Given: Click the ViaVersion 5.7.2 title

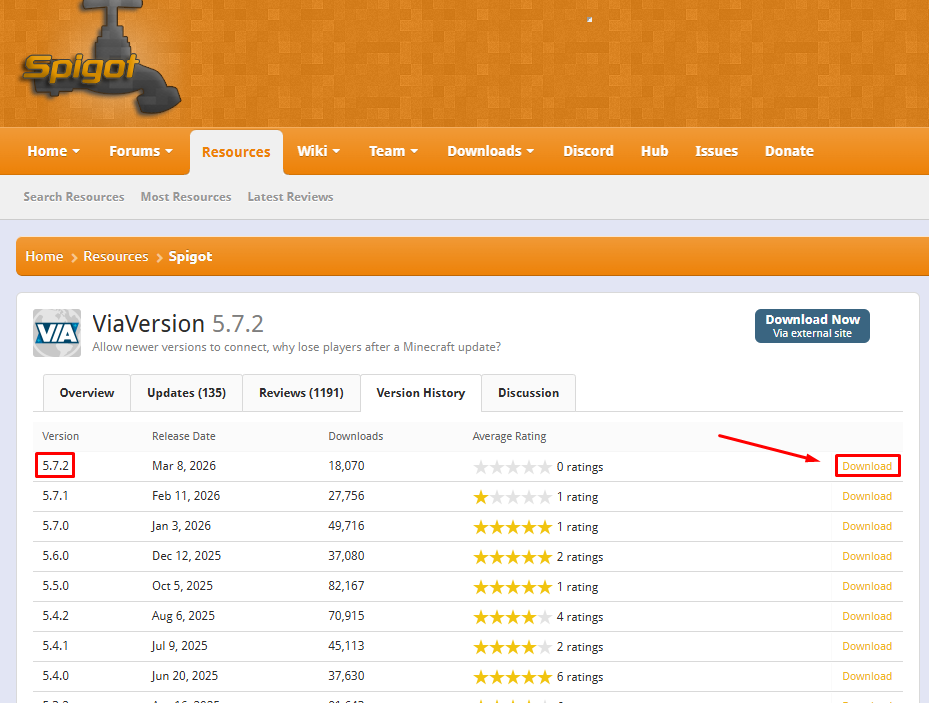Looking at the screenshot, I should (x=178, y=324).
